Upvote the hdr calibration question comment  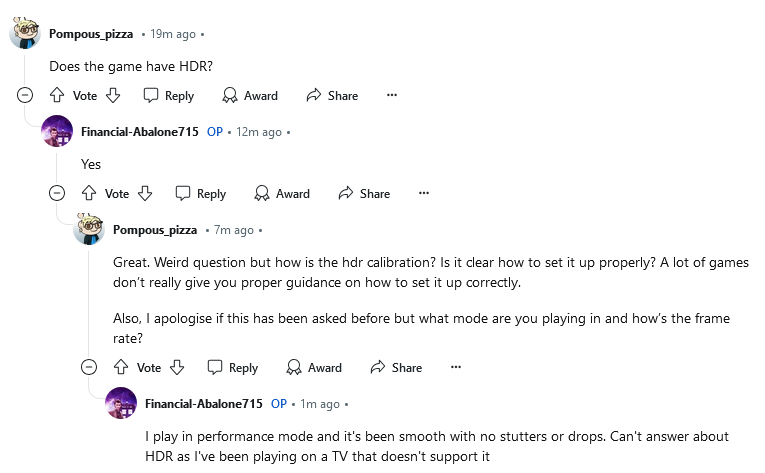tap(121, 367)
